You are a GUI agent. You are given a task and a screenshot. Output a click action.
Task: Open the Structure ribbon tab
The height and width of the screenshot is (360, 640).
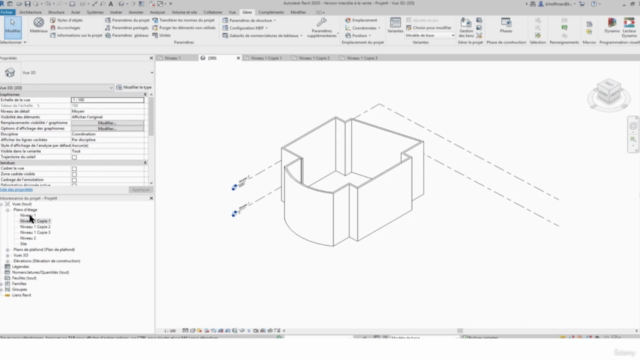56,12
